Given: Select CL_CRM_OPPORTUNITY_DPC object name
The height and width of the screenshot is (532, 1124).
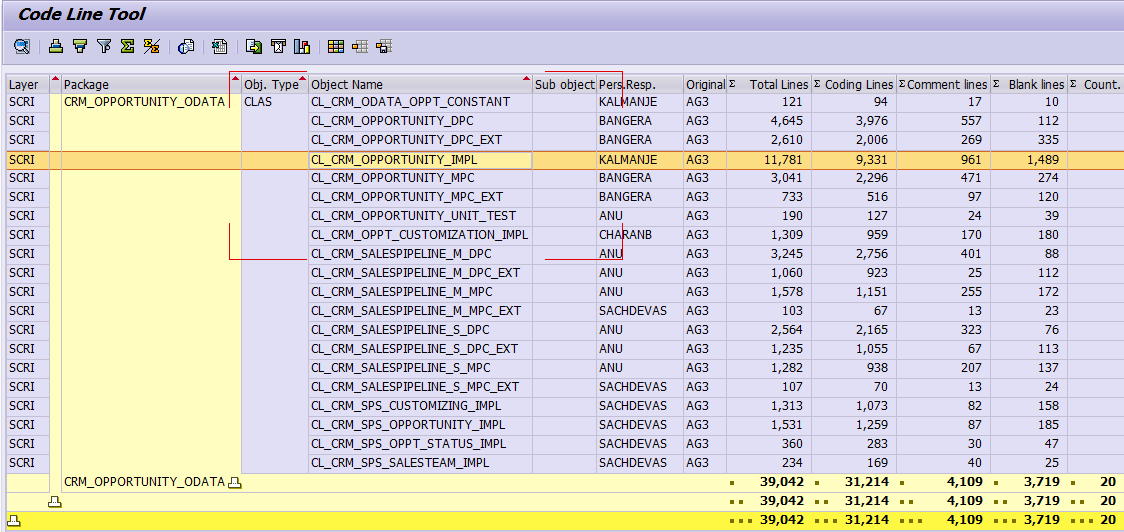Looking at the screenshot, I should (x=393, y=121).
